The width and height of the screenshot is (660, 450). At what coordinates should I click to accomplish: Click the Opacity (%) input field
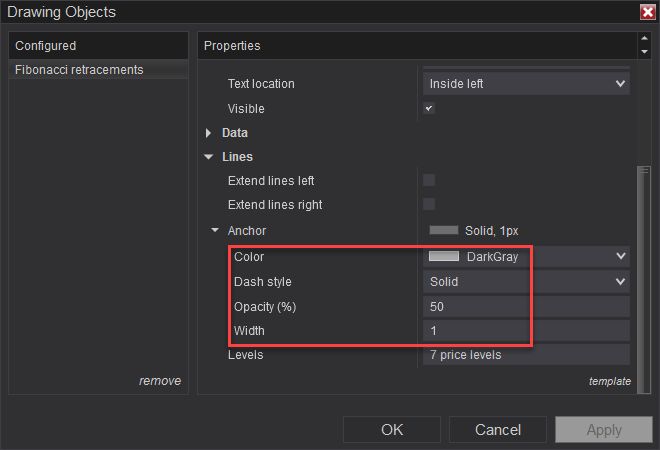[x=526, y=306]
